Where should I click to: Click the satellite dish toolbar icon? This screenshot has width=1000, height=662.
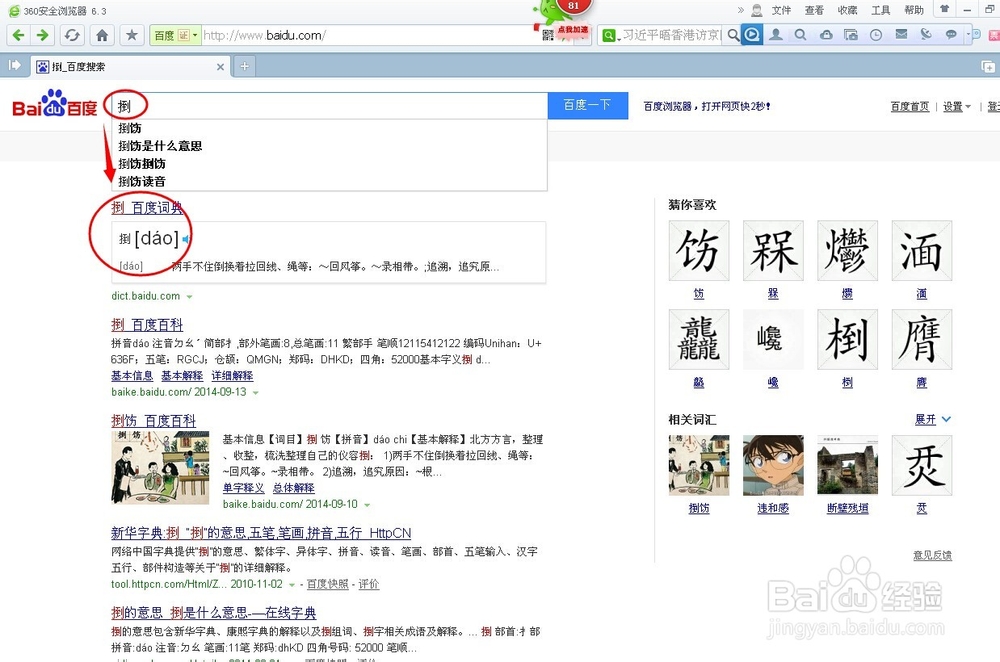[x=926, y=34]
